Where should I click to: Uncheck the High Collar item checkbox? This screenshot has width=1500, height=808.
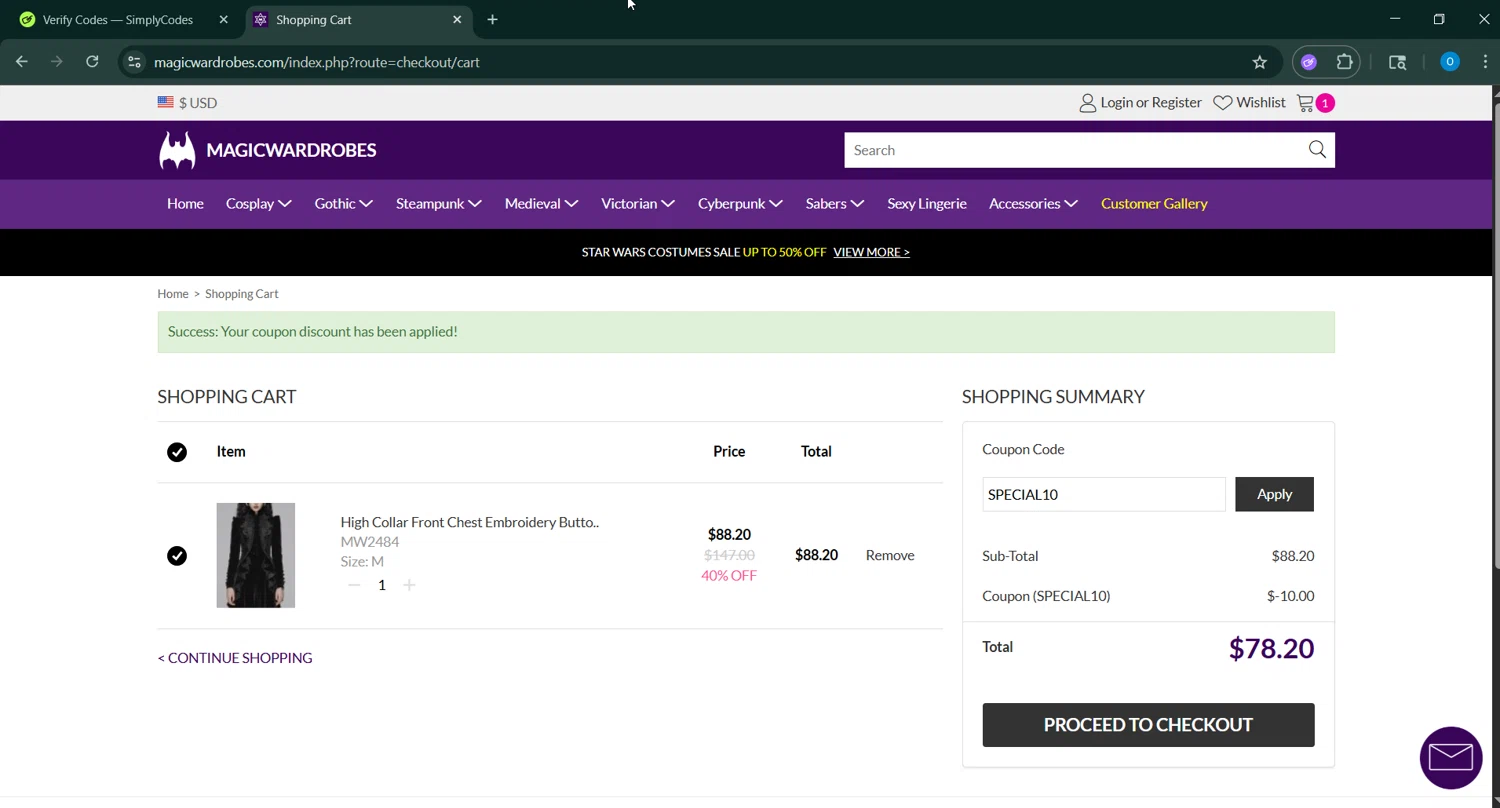pos(177,555)
